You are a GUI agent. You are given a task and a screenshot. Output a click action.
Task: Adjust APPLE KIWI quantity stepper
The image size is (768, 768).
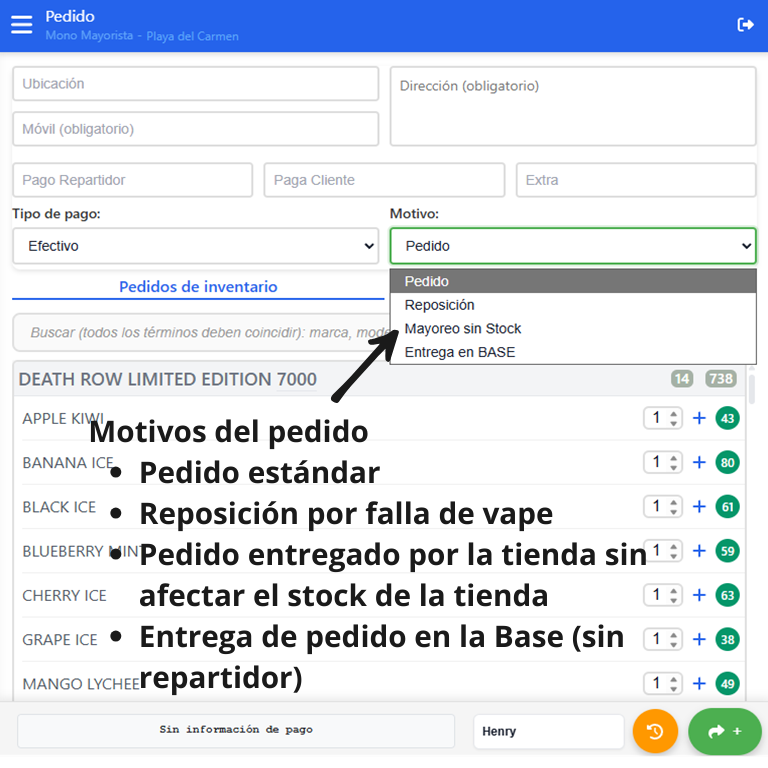coord(662,418)
